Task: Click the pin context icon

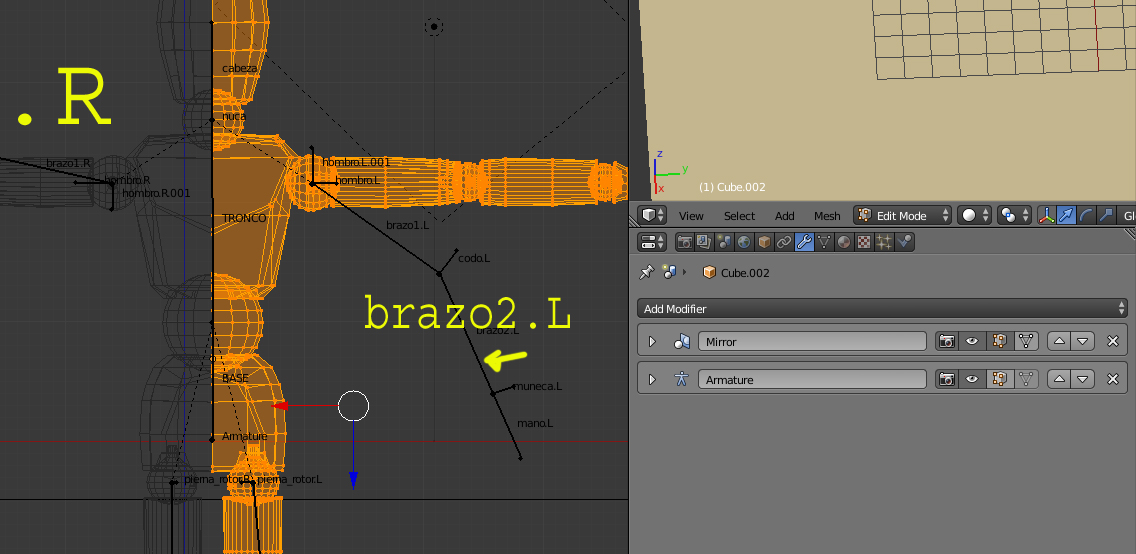Action: coord(646,272)
